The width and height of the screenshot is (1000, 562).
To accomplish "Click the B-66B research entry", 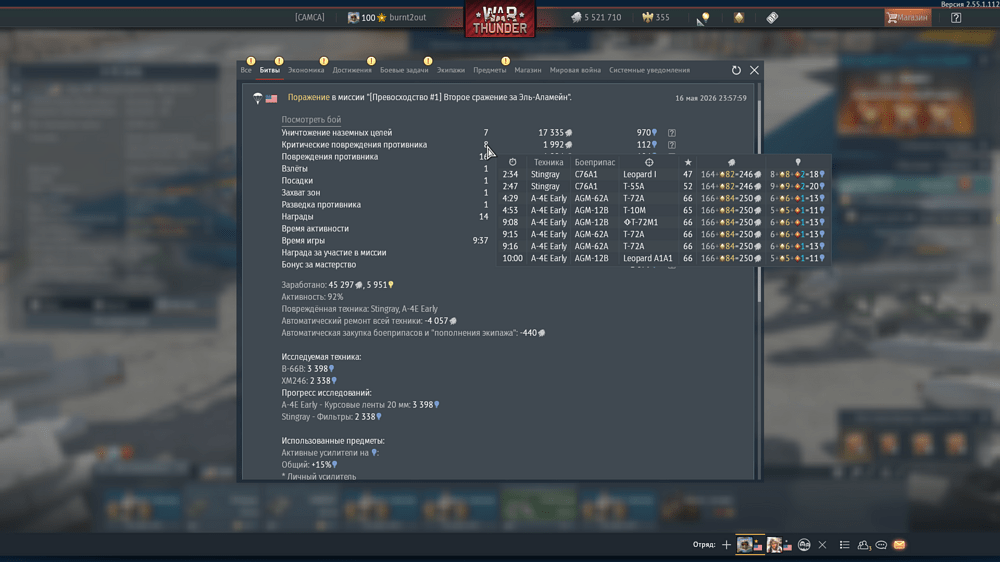I will pyautogui.click(x=308, y=369).
